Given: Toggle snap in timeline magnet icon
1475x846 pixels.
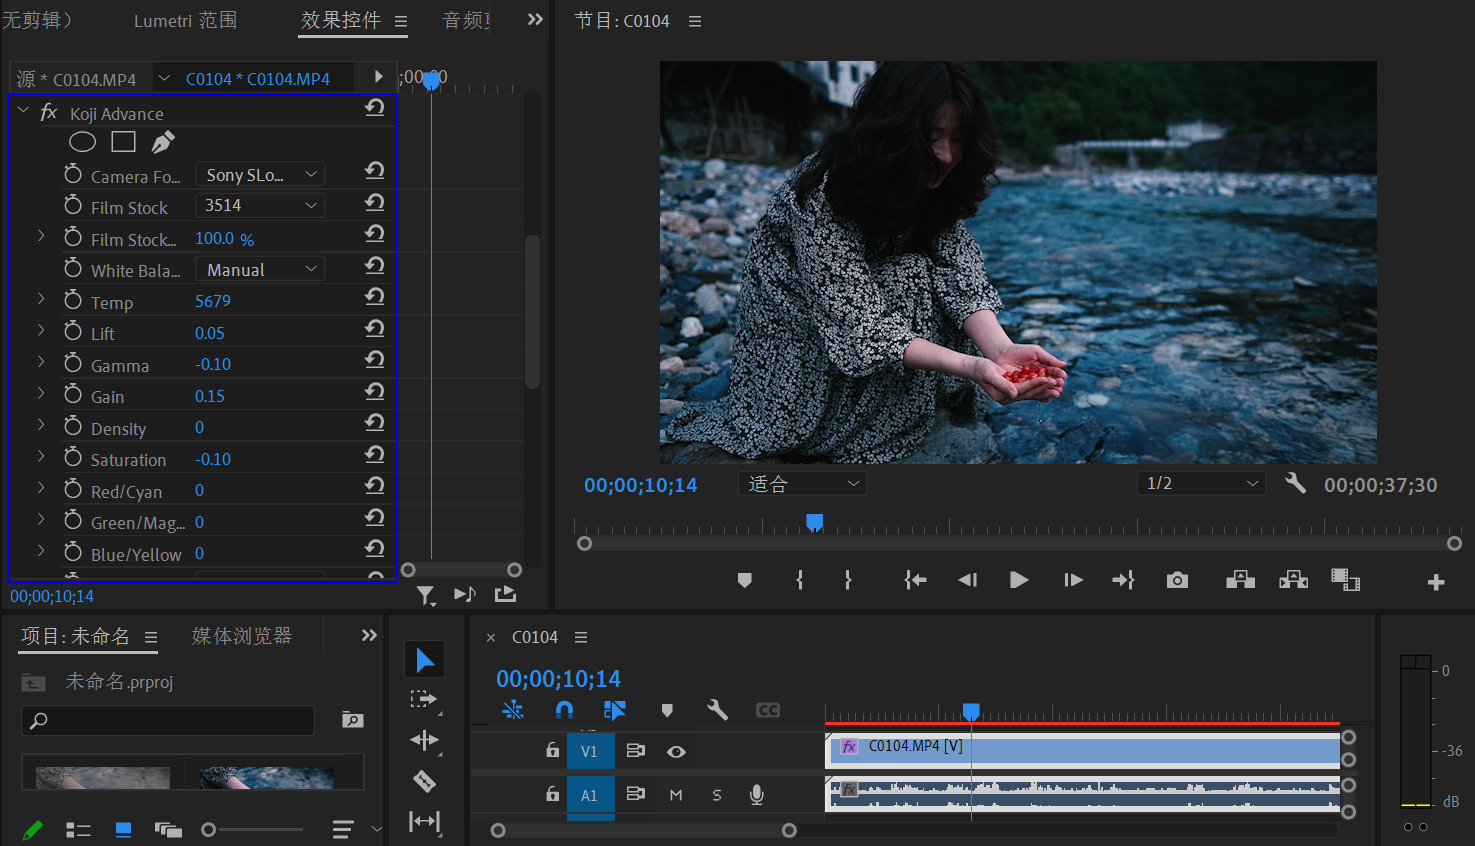Looking at the screenshot, I should [x=564, y=710].
